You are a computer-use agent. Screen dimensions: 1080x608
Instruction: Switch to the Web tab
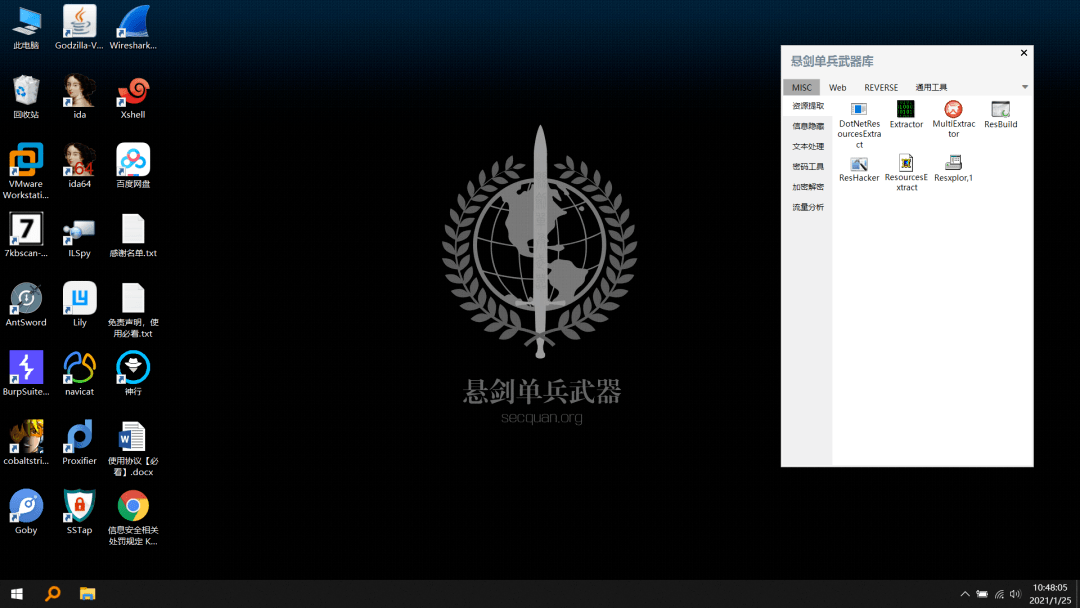(x=838, y=87)
